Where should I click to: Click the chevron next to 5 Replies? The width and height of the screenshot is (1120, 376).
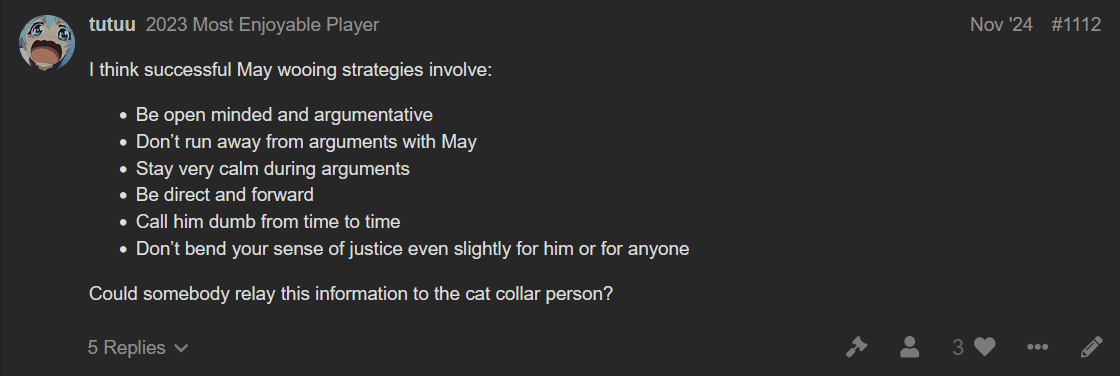[x=181, y=349]
